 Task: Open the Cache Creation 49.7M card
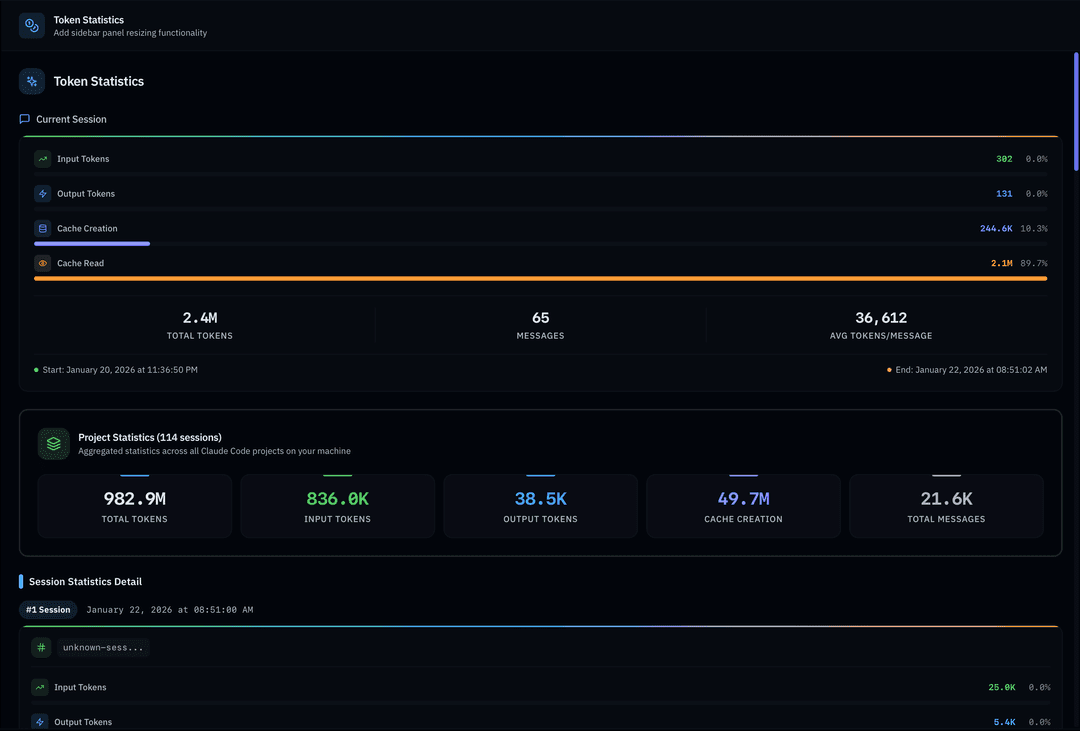click(x=743, y=506)
